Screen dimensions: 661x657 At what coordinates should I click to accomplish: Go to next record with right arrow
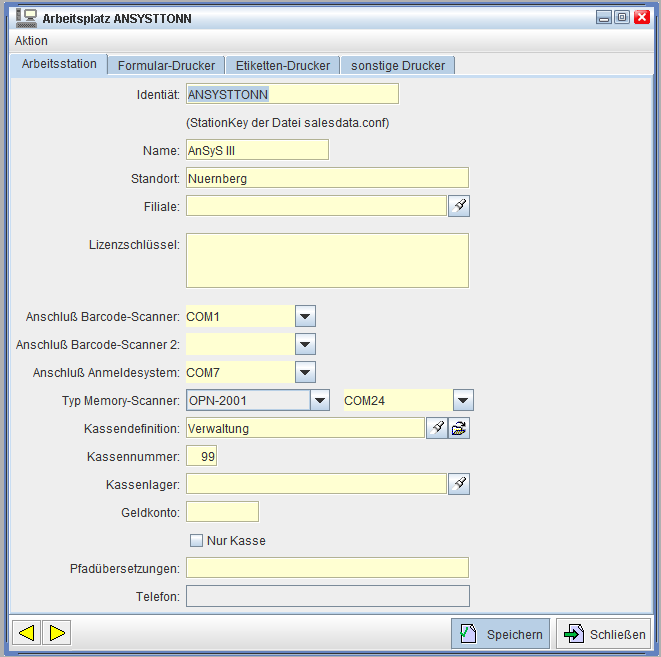57,633
